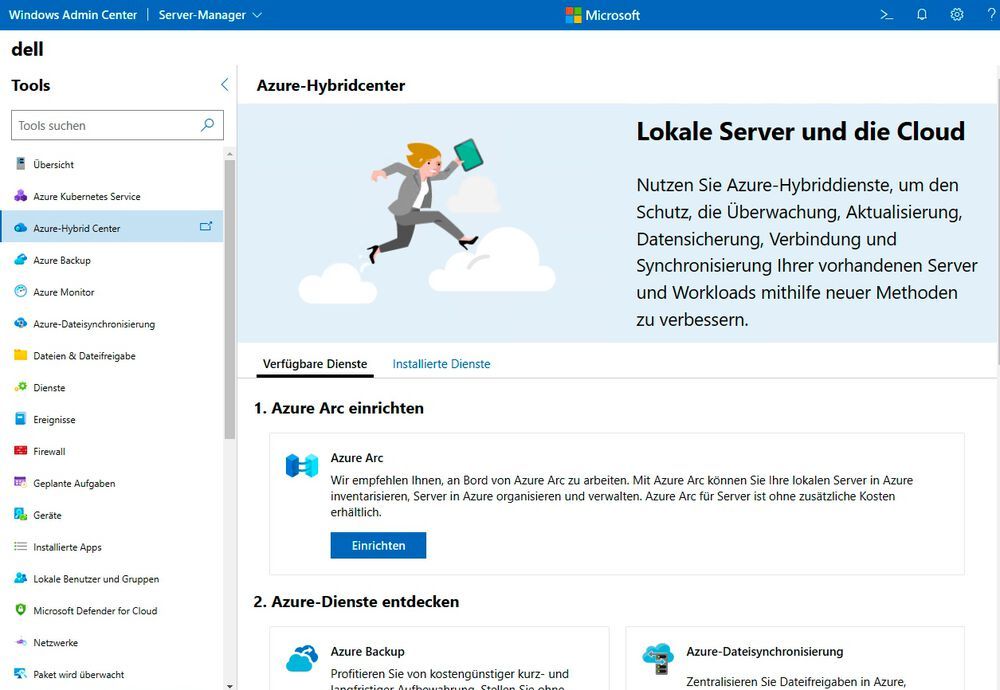Pop out Azure-Hybrid Center in new window
1000x690 pixels.
tap(207, 227)
